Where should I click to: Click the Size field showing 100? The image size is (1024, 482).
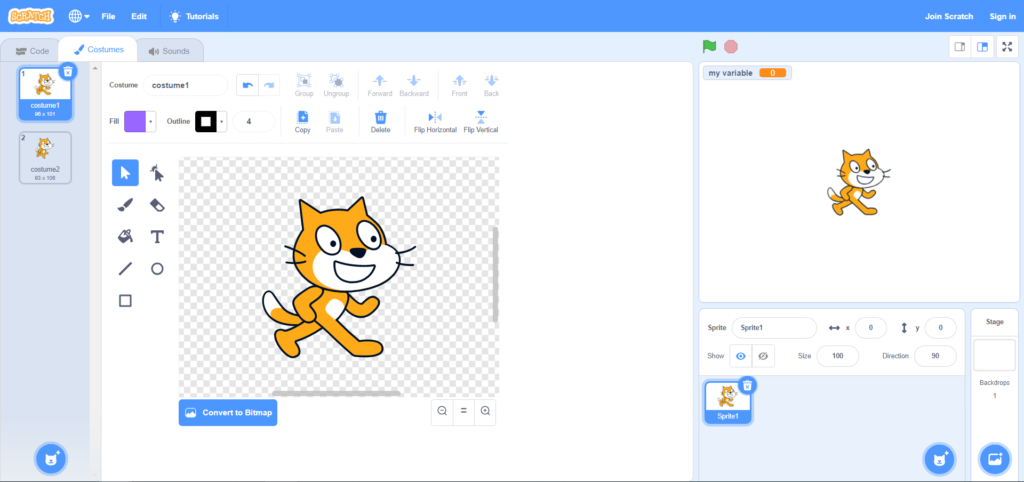tap(838, 356)
